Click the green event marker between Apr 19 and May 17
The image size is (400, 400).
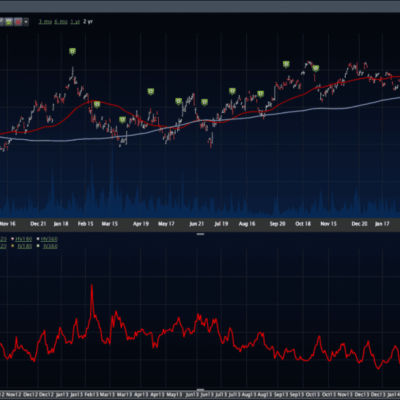(x=151, y=91)
